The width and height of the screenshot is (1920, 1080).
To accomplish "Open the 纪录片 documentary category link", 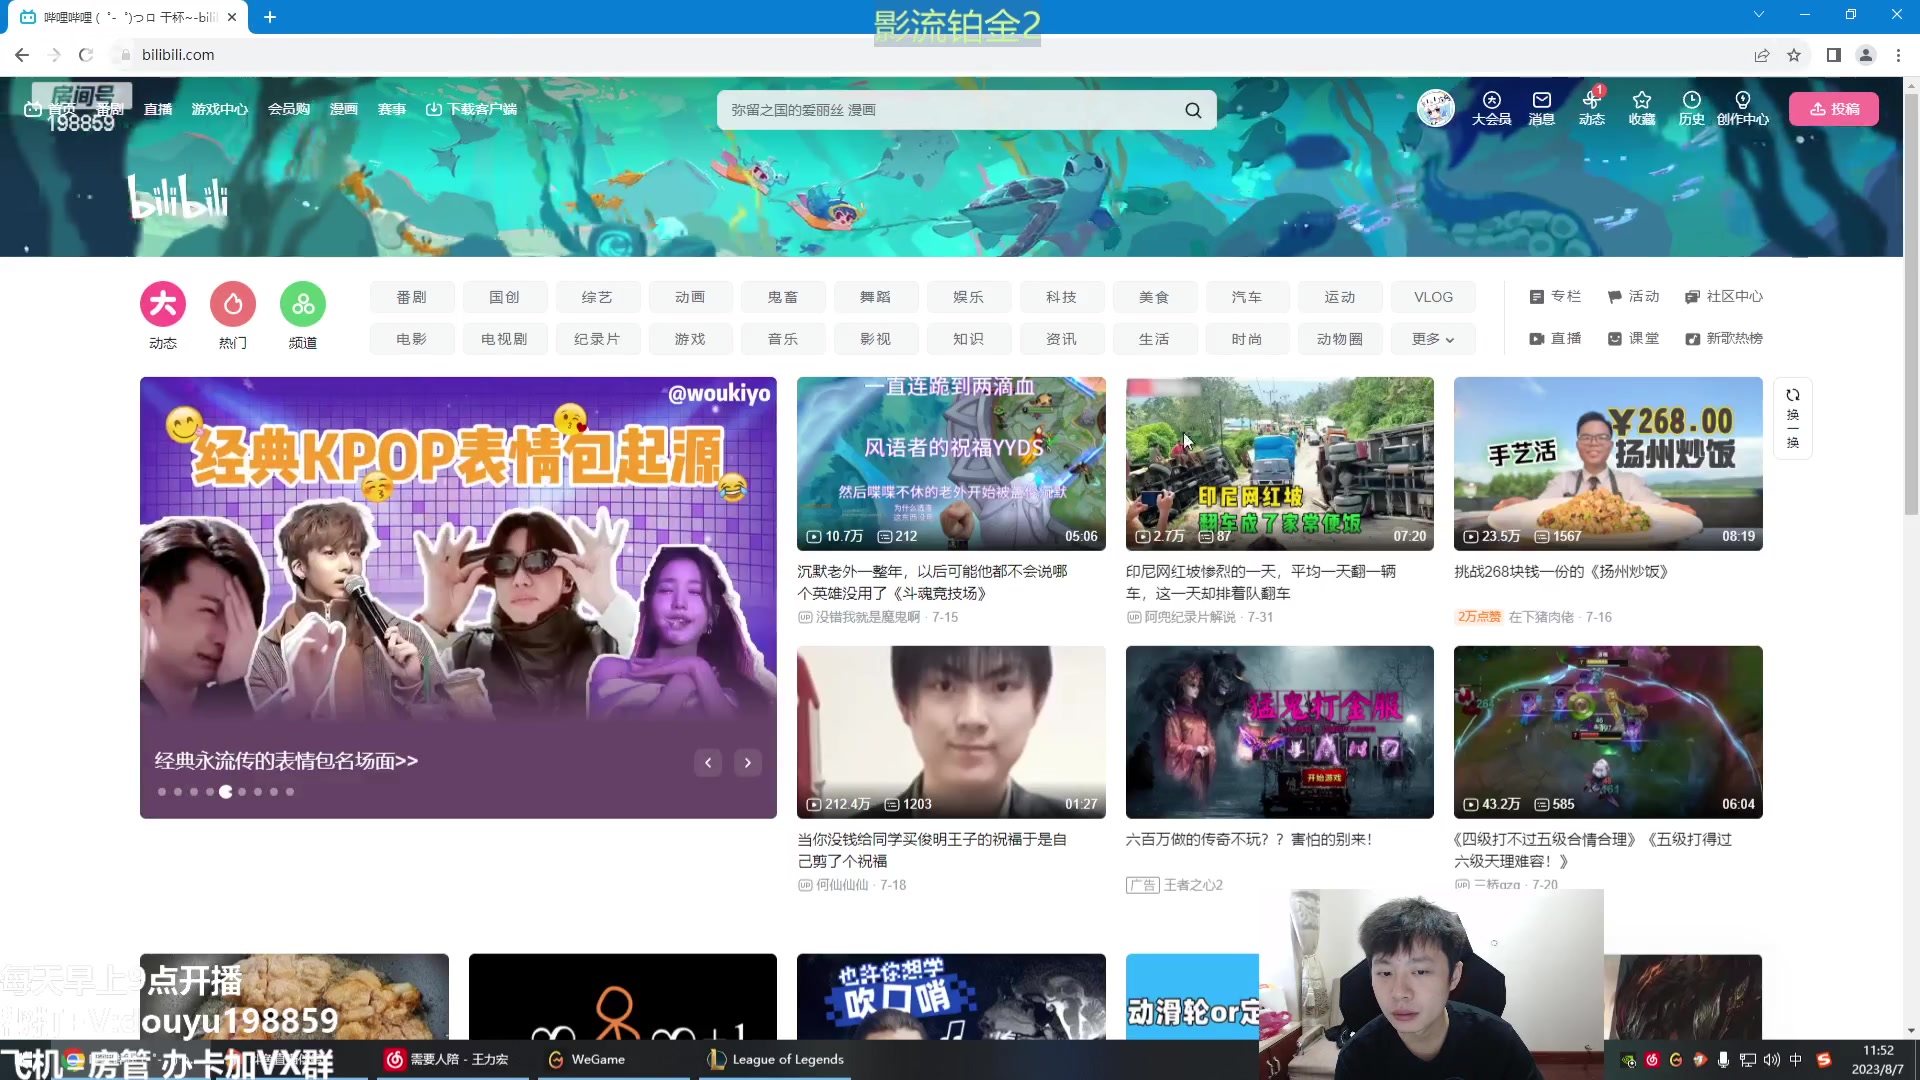I will [597, 339].
